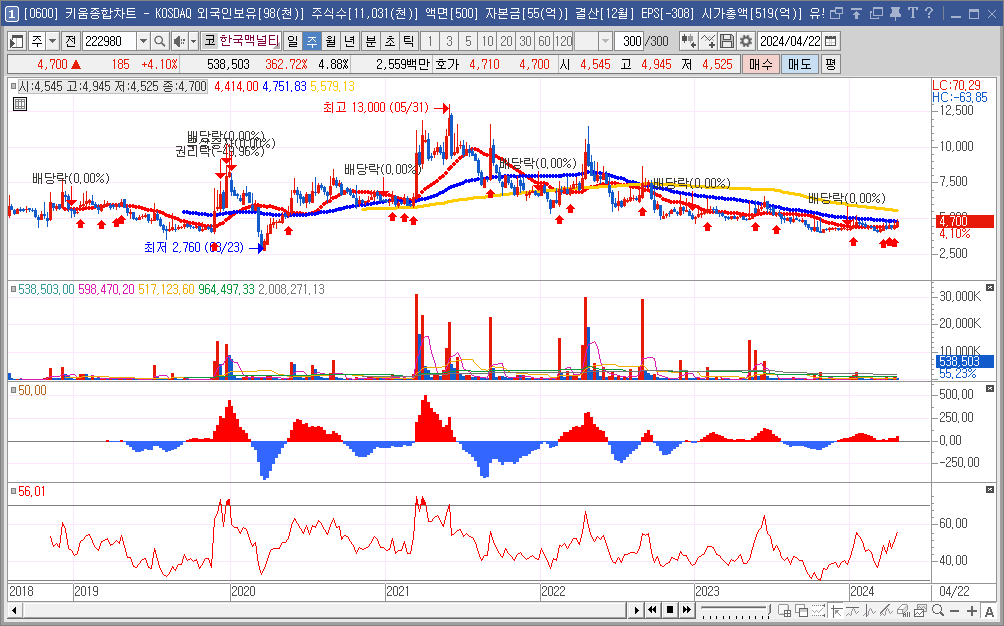Click the cascade windows icon in the title bar
The image size is (1004, 626).
pos(876,13)
